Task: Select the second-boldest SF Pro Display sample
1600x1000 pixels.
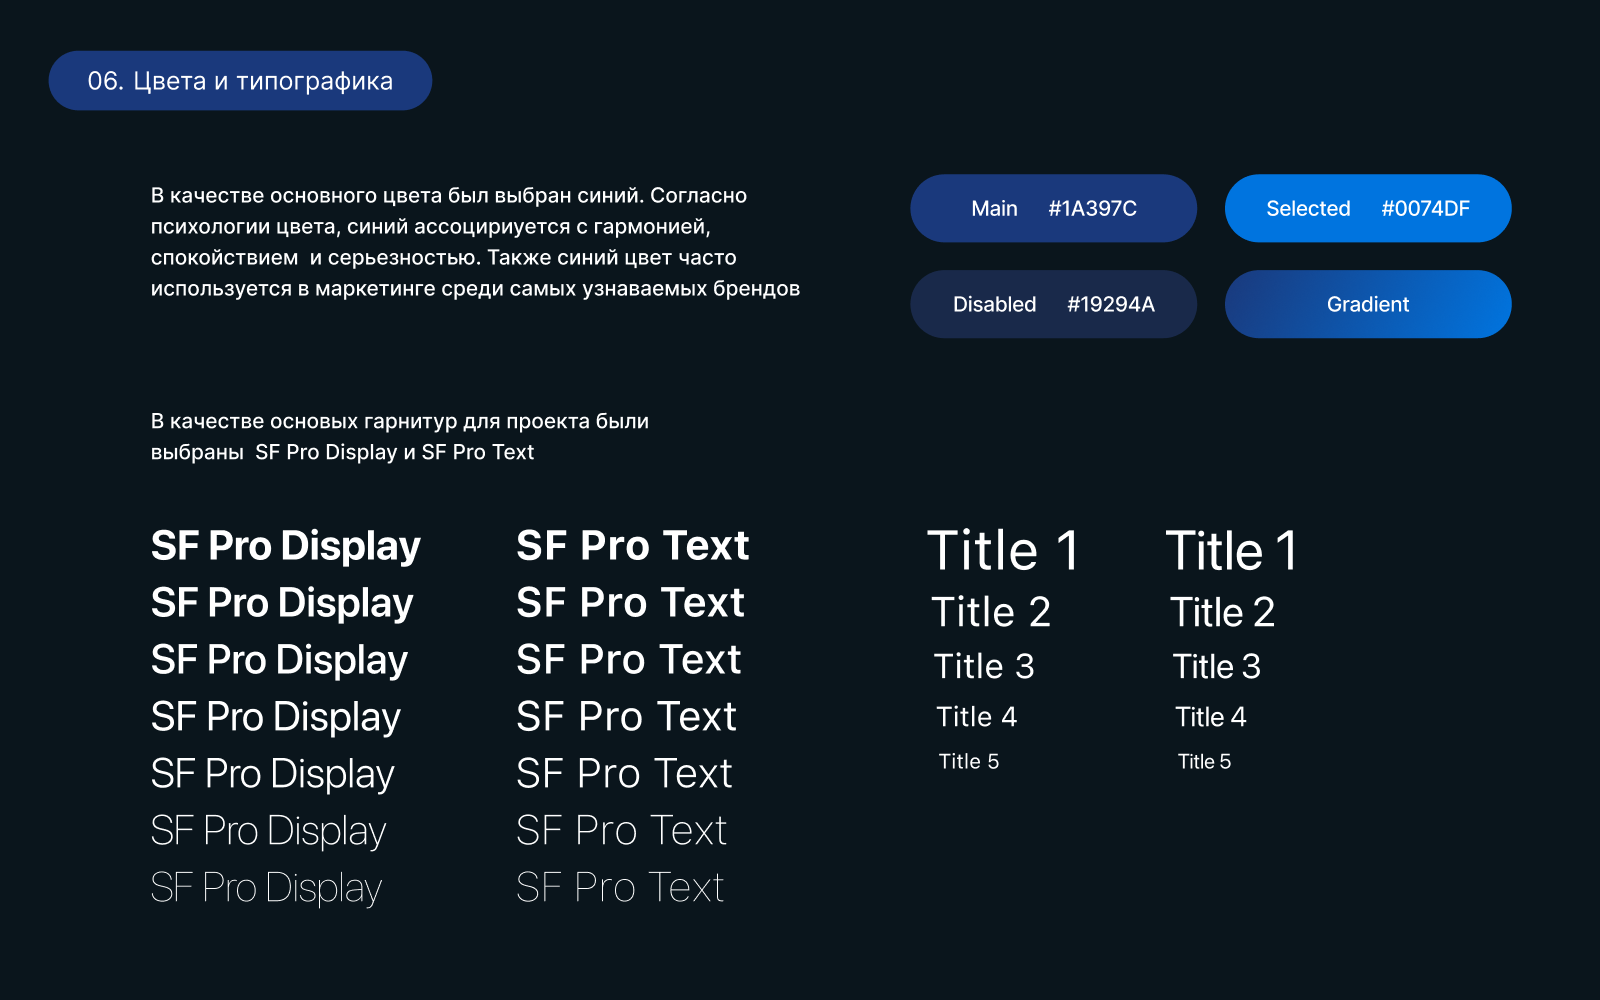Action: 282,603
